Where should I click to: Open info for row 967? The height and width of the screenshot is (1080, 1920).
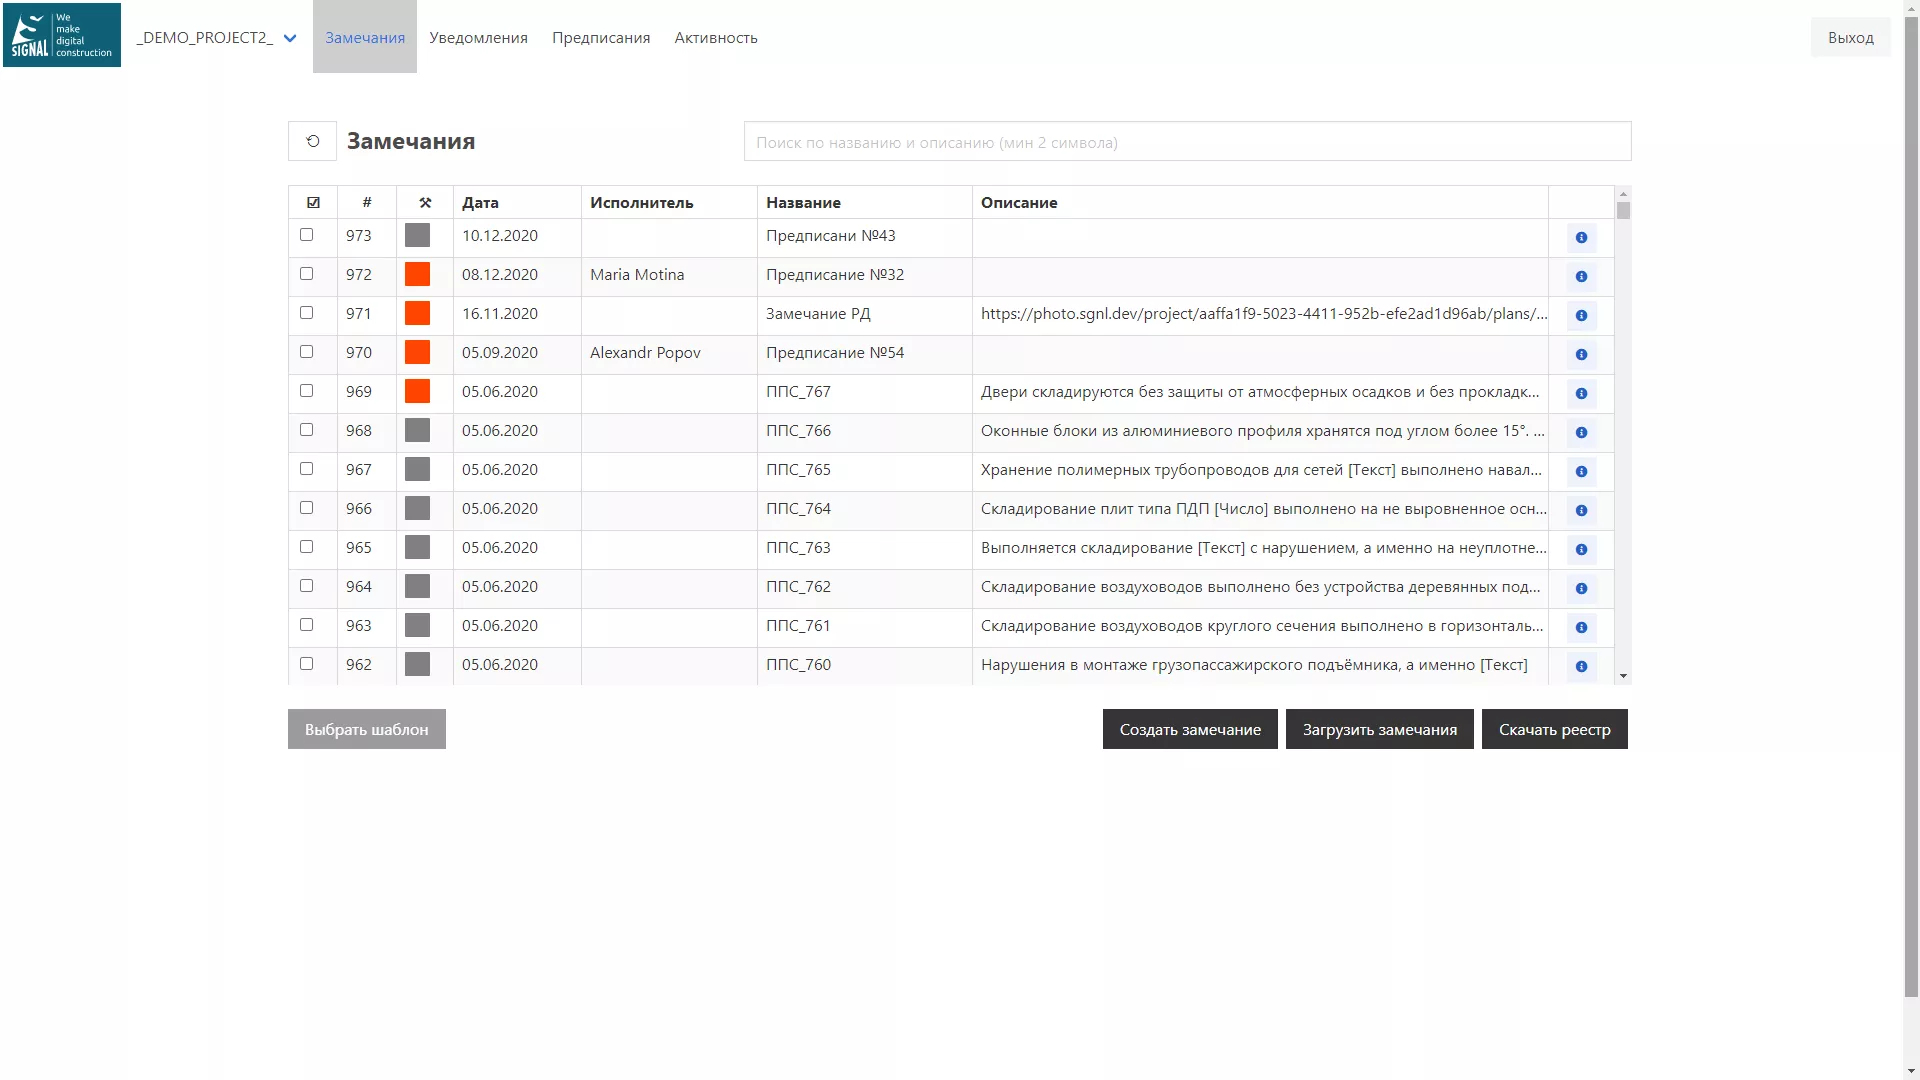pyautogui.click(x=1581, y=472)
